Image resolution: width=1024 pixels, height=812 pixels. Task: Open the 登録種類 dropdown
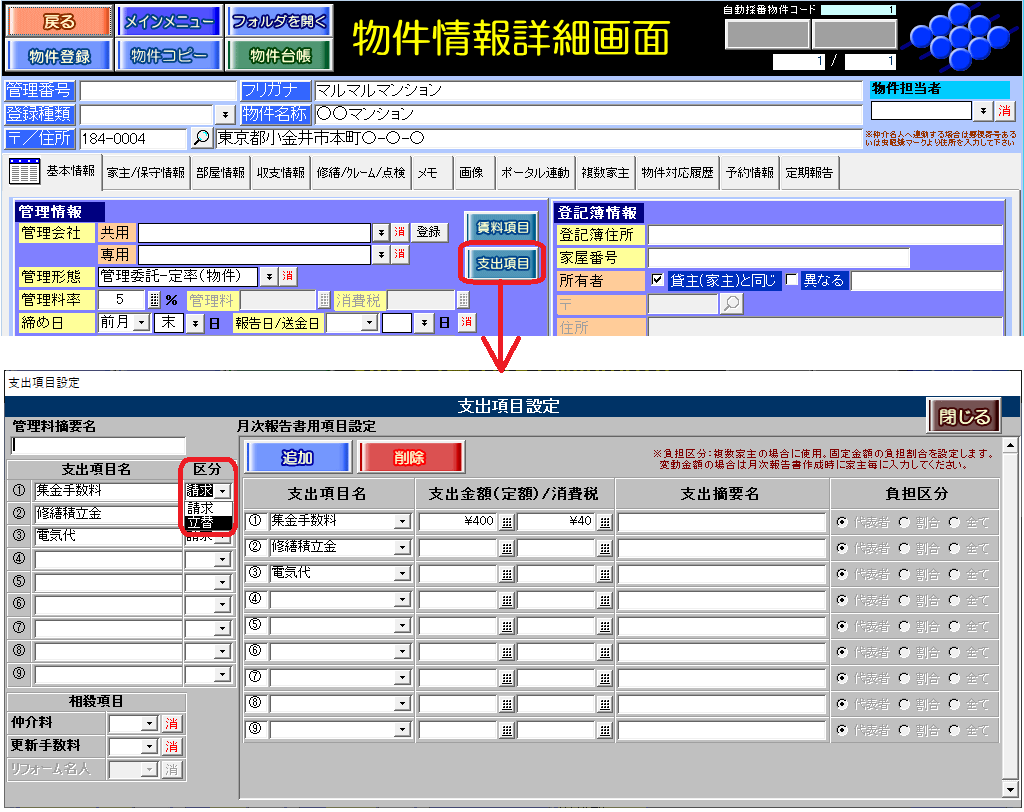coord(225,115)
